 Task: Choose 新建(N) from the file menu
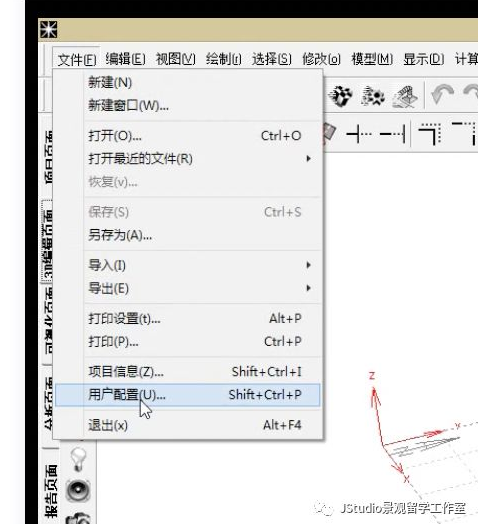(188, 83)
